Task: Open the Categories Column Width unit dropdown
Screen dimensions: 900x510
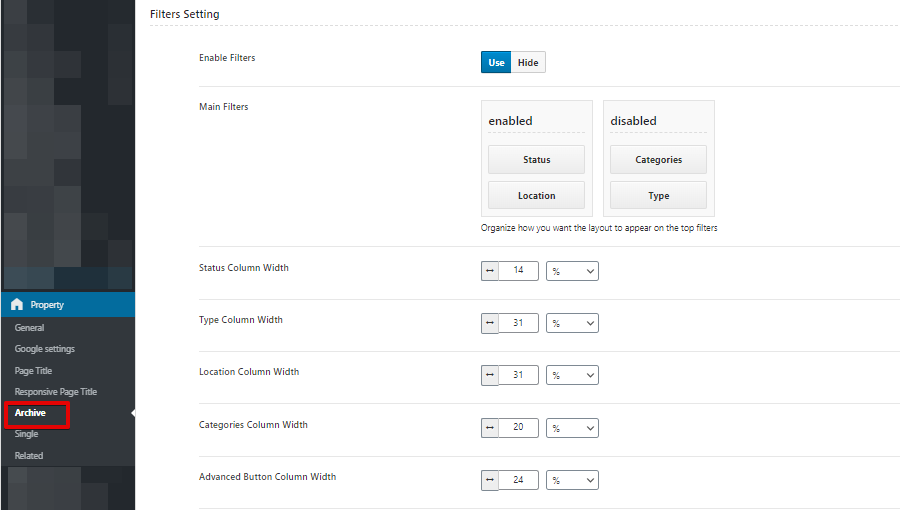Action: coord(572,428)
